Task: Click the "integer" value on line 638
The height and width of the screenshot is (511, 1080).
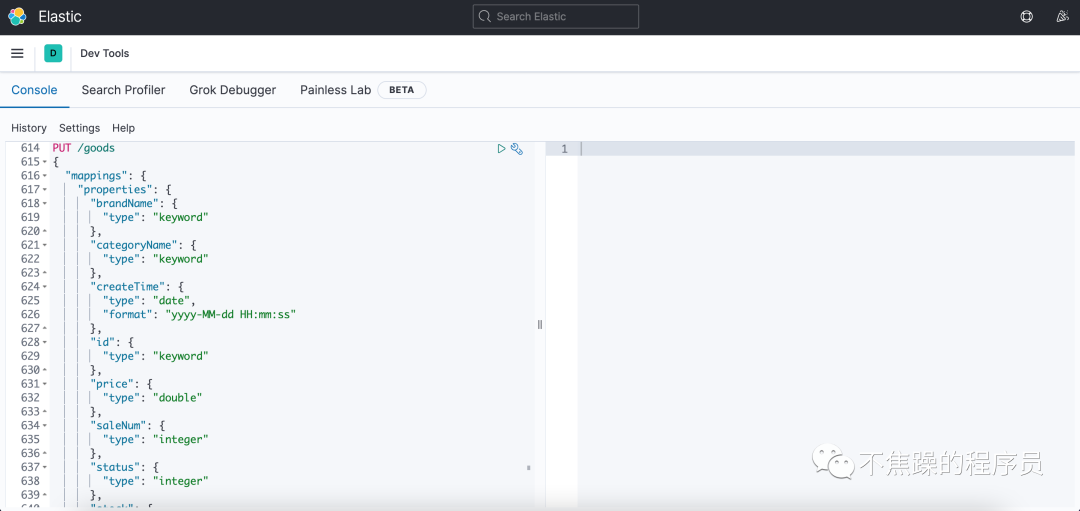Action: tap(181, 481)
